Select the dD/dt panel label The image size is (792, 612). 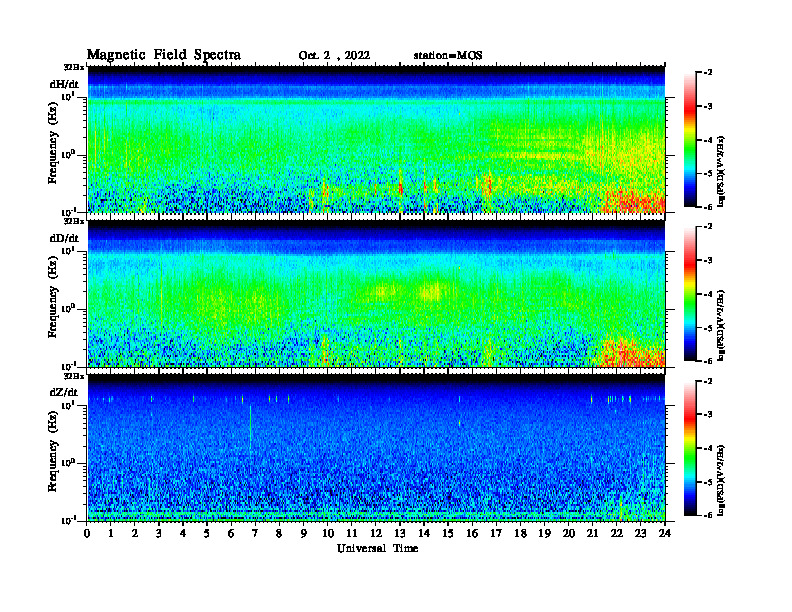tap(64, 238)
